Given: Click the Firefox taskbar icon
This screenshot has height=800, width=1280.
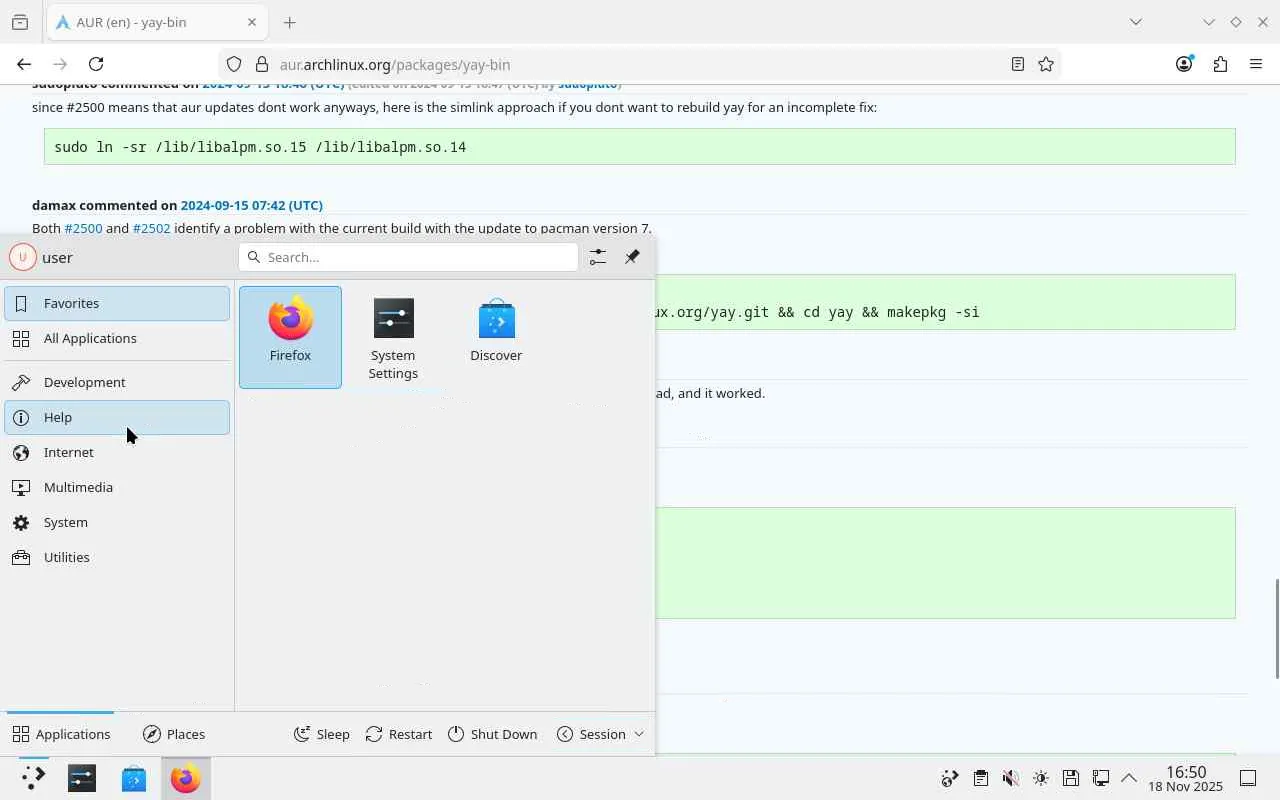Looking at the screenshot, I should pos(185,778).
